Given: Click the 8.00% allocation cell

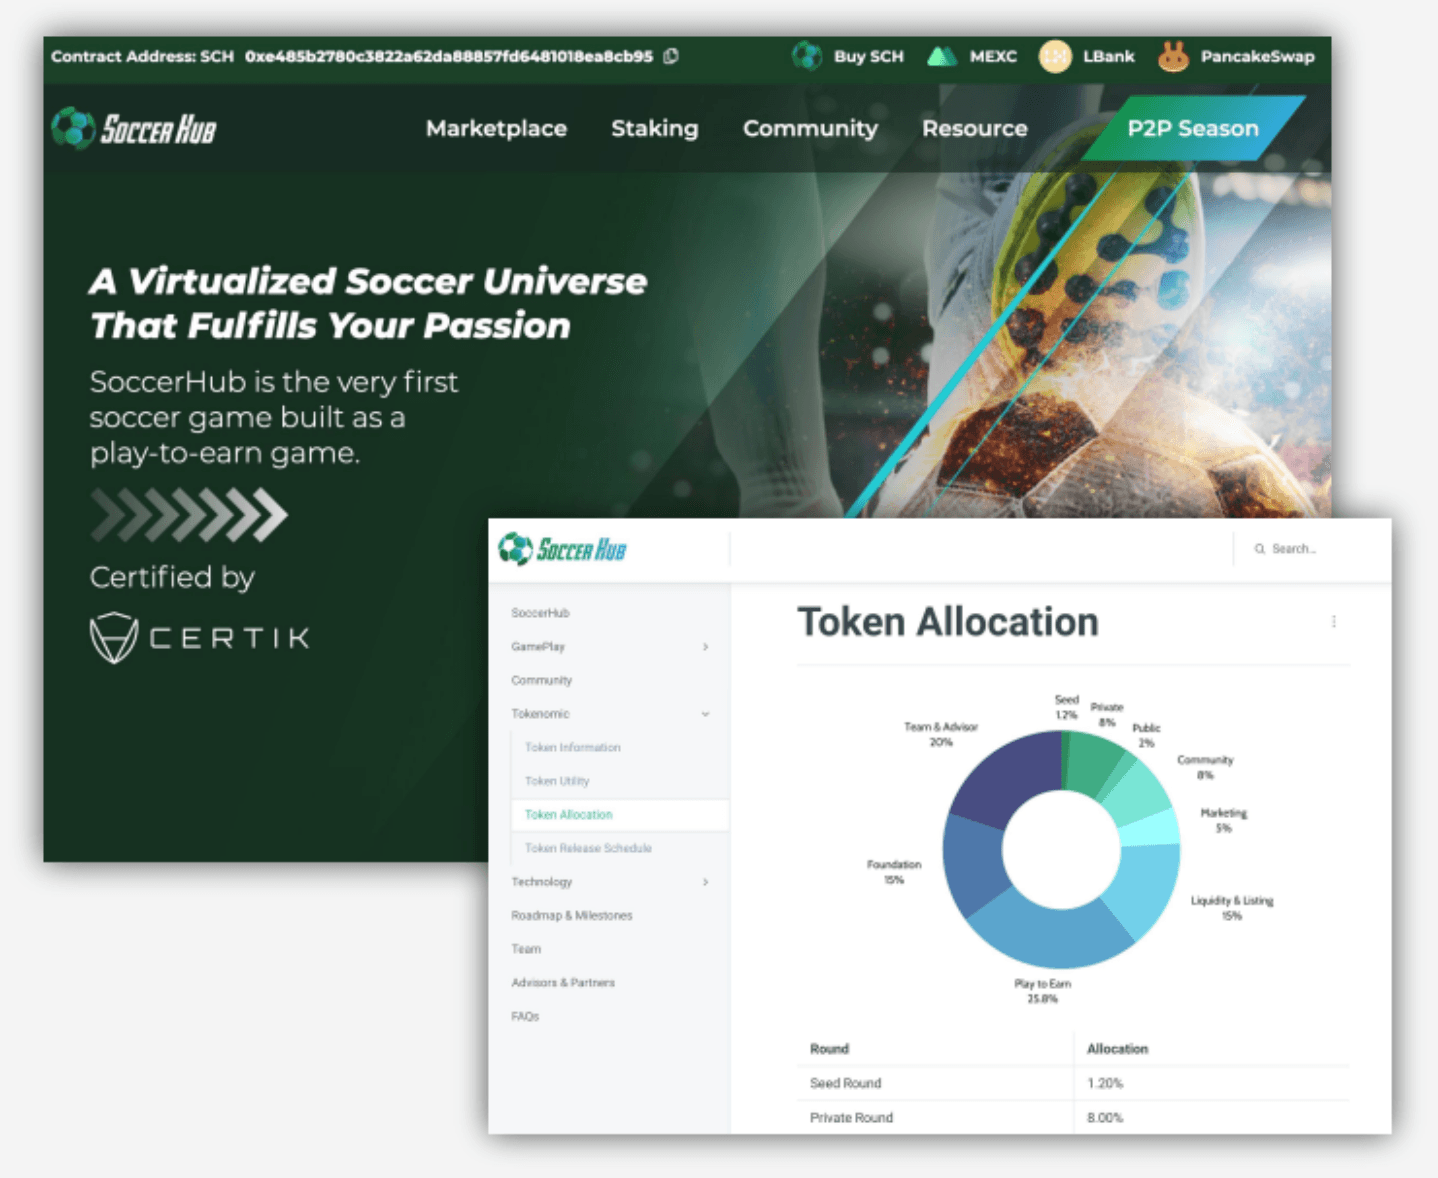Looking at the screenshot, I should 1105,1118.
